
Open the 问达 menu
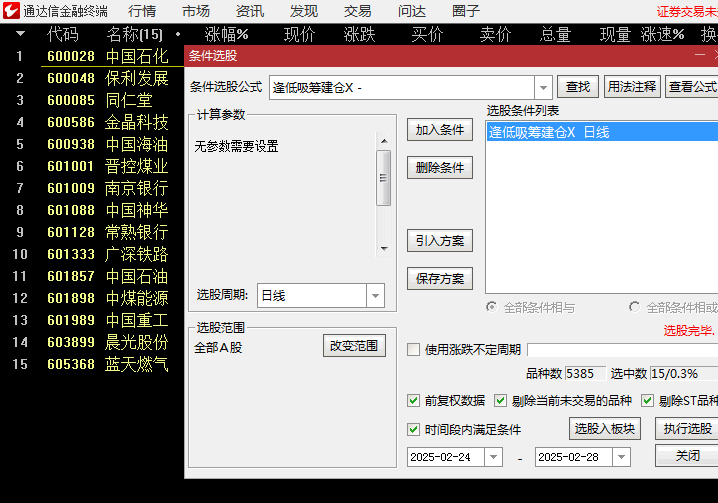point(412,11)
